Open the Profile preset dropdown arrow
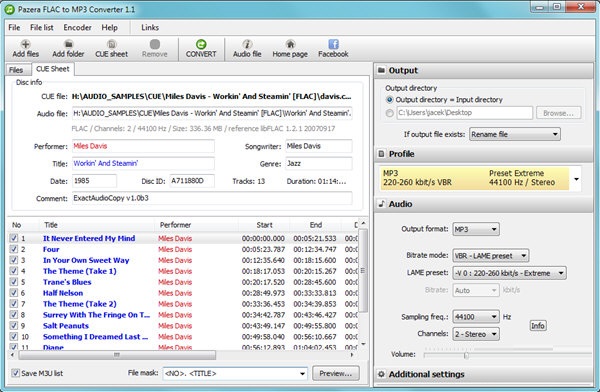This screenshot has height=392, width=600. [x=576, y=179]
